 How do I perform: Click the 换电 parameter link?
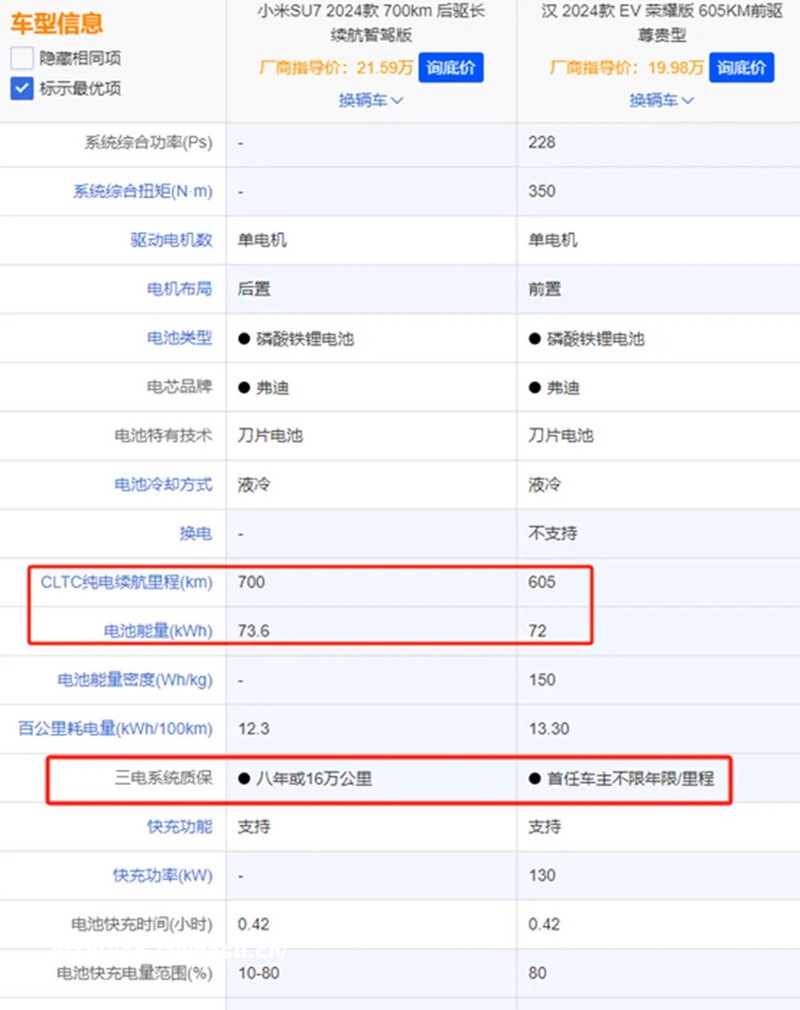[195, 533]
